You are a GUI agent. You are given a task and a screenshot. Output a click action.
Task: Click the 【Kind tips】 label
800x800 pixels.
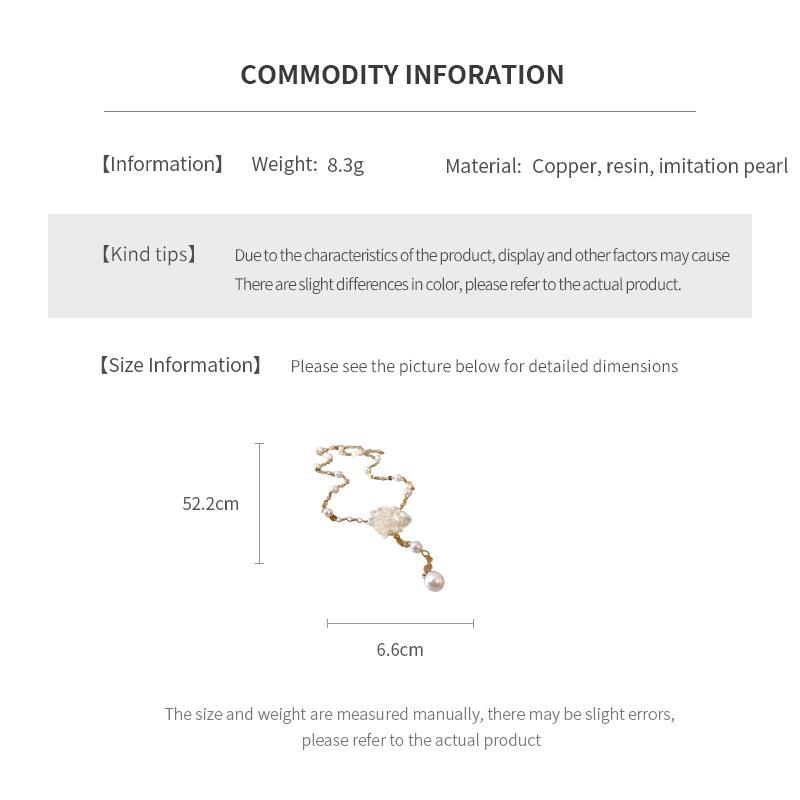(148, 254)
